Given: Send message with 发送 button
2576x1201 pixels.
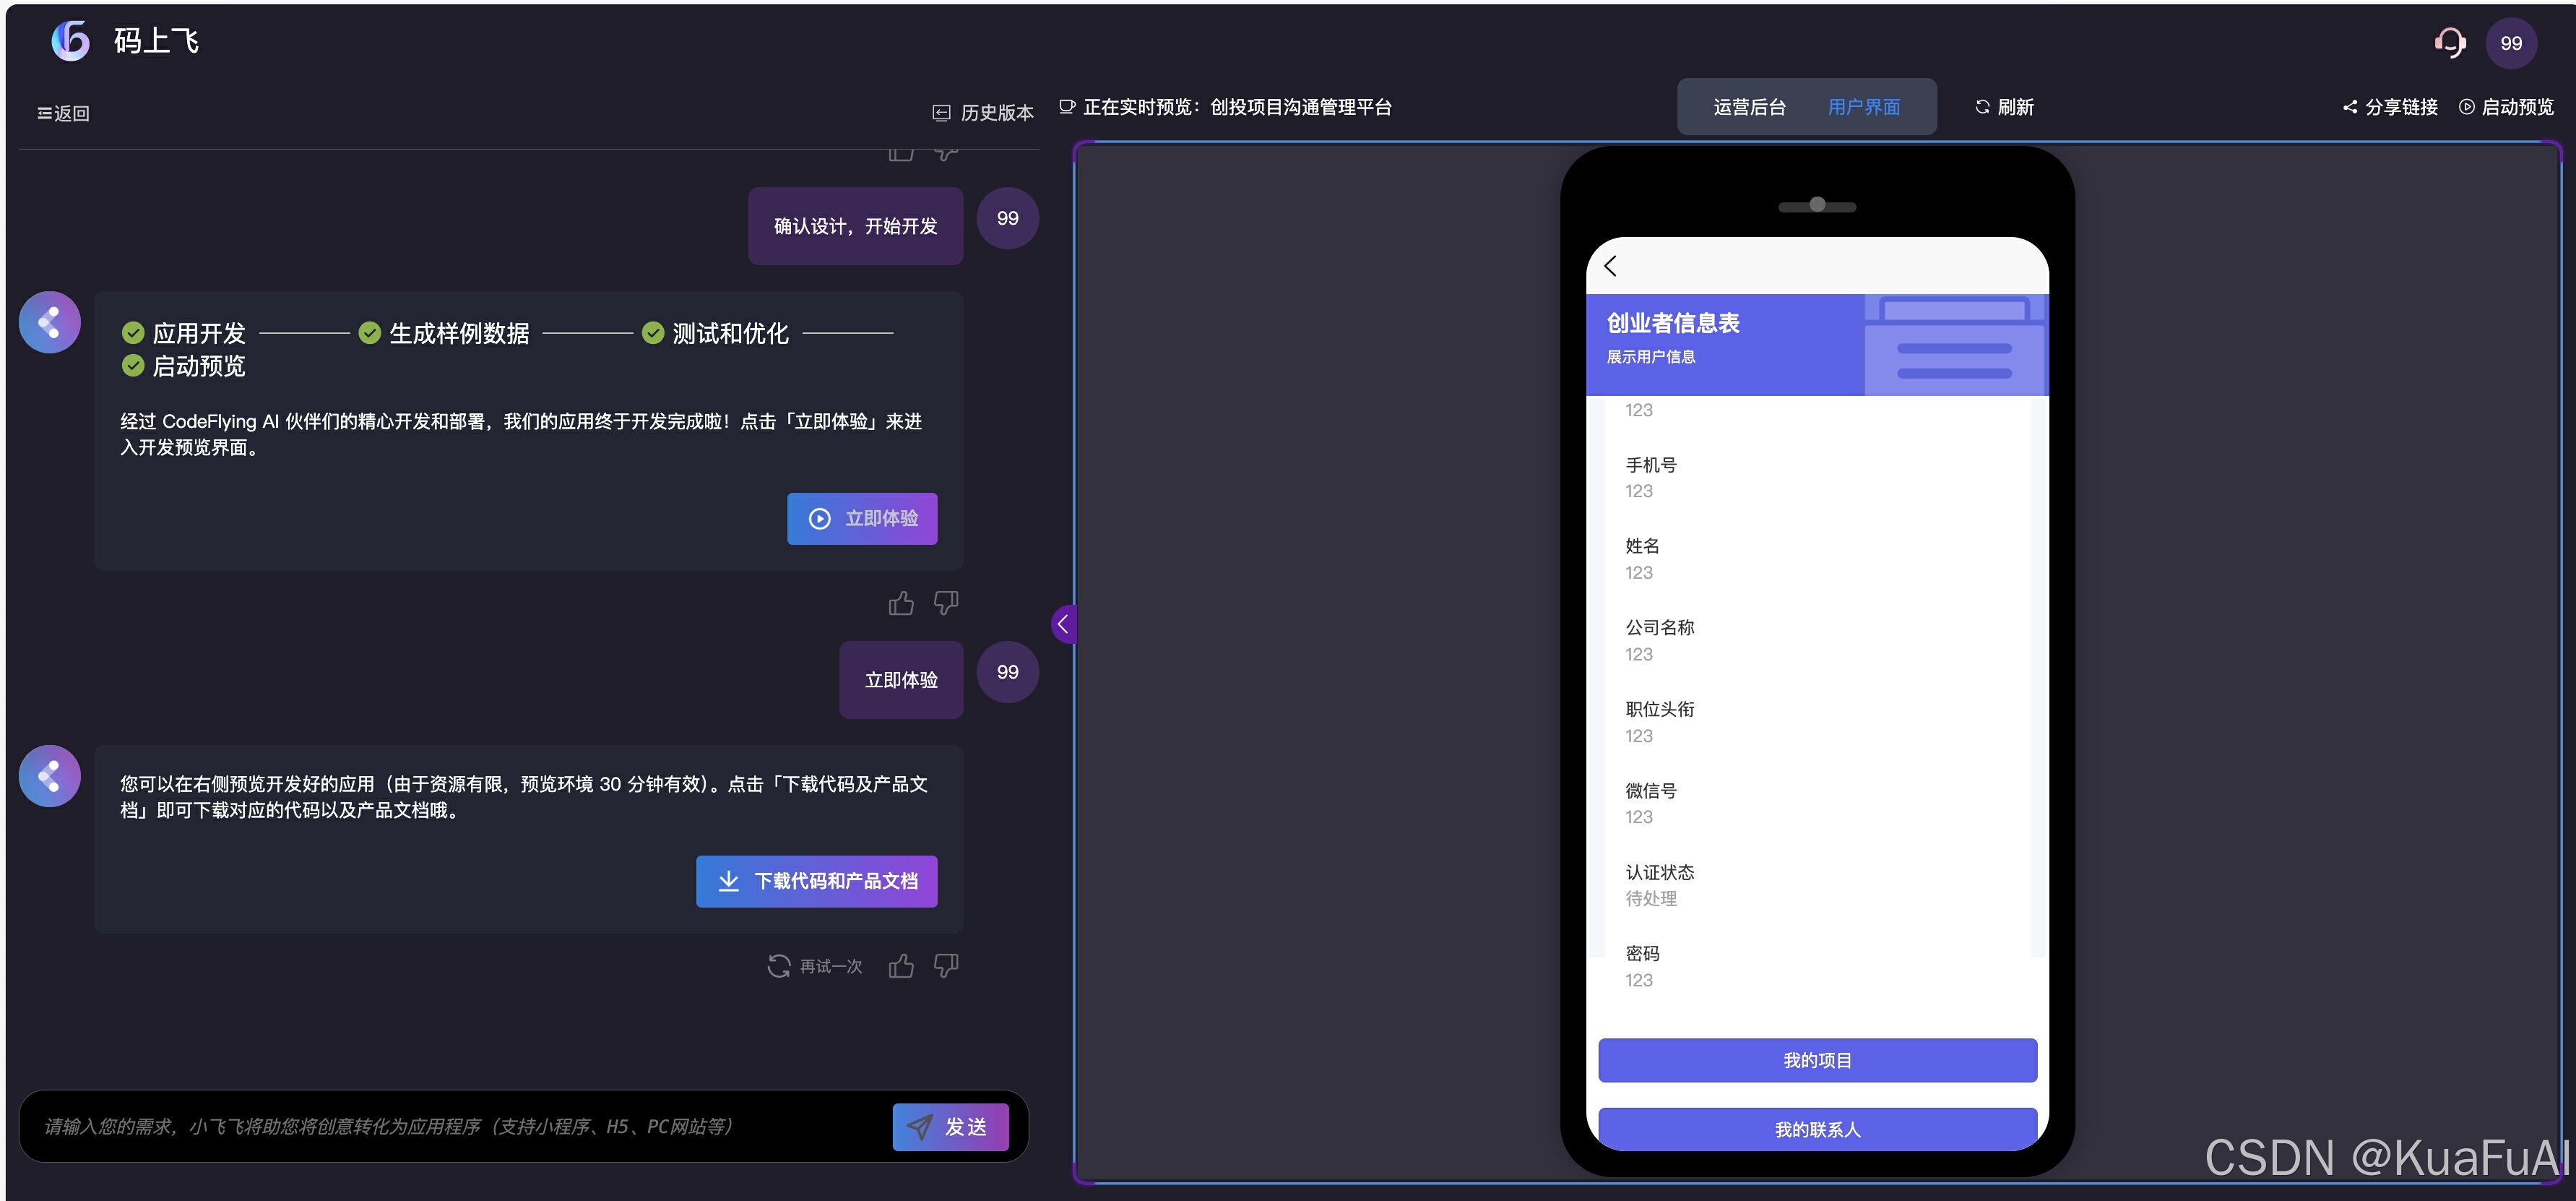Looking at the screenshot, I should click(950, 1127).
